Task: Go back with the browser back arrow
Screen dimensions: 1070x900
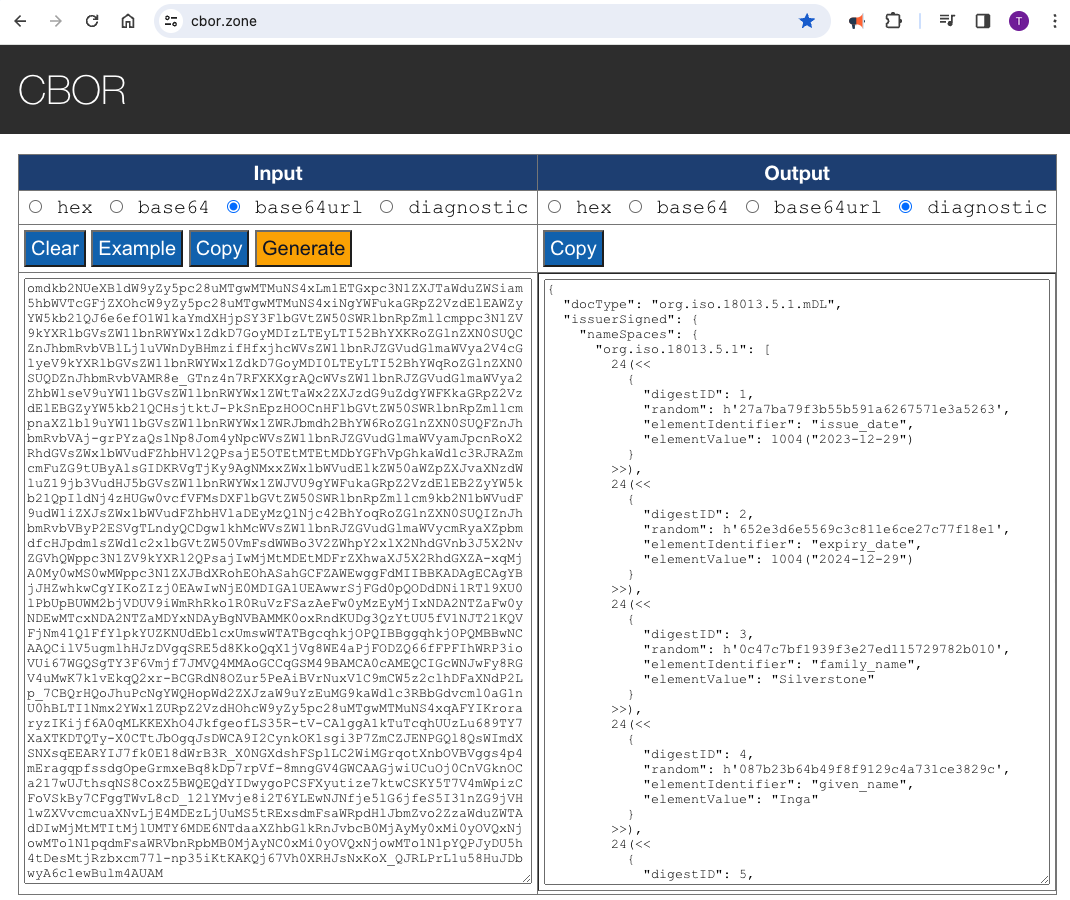Action: (x=20, y=21)
